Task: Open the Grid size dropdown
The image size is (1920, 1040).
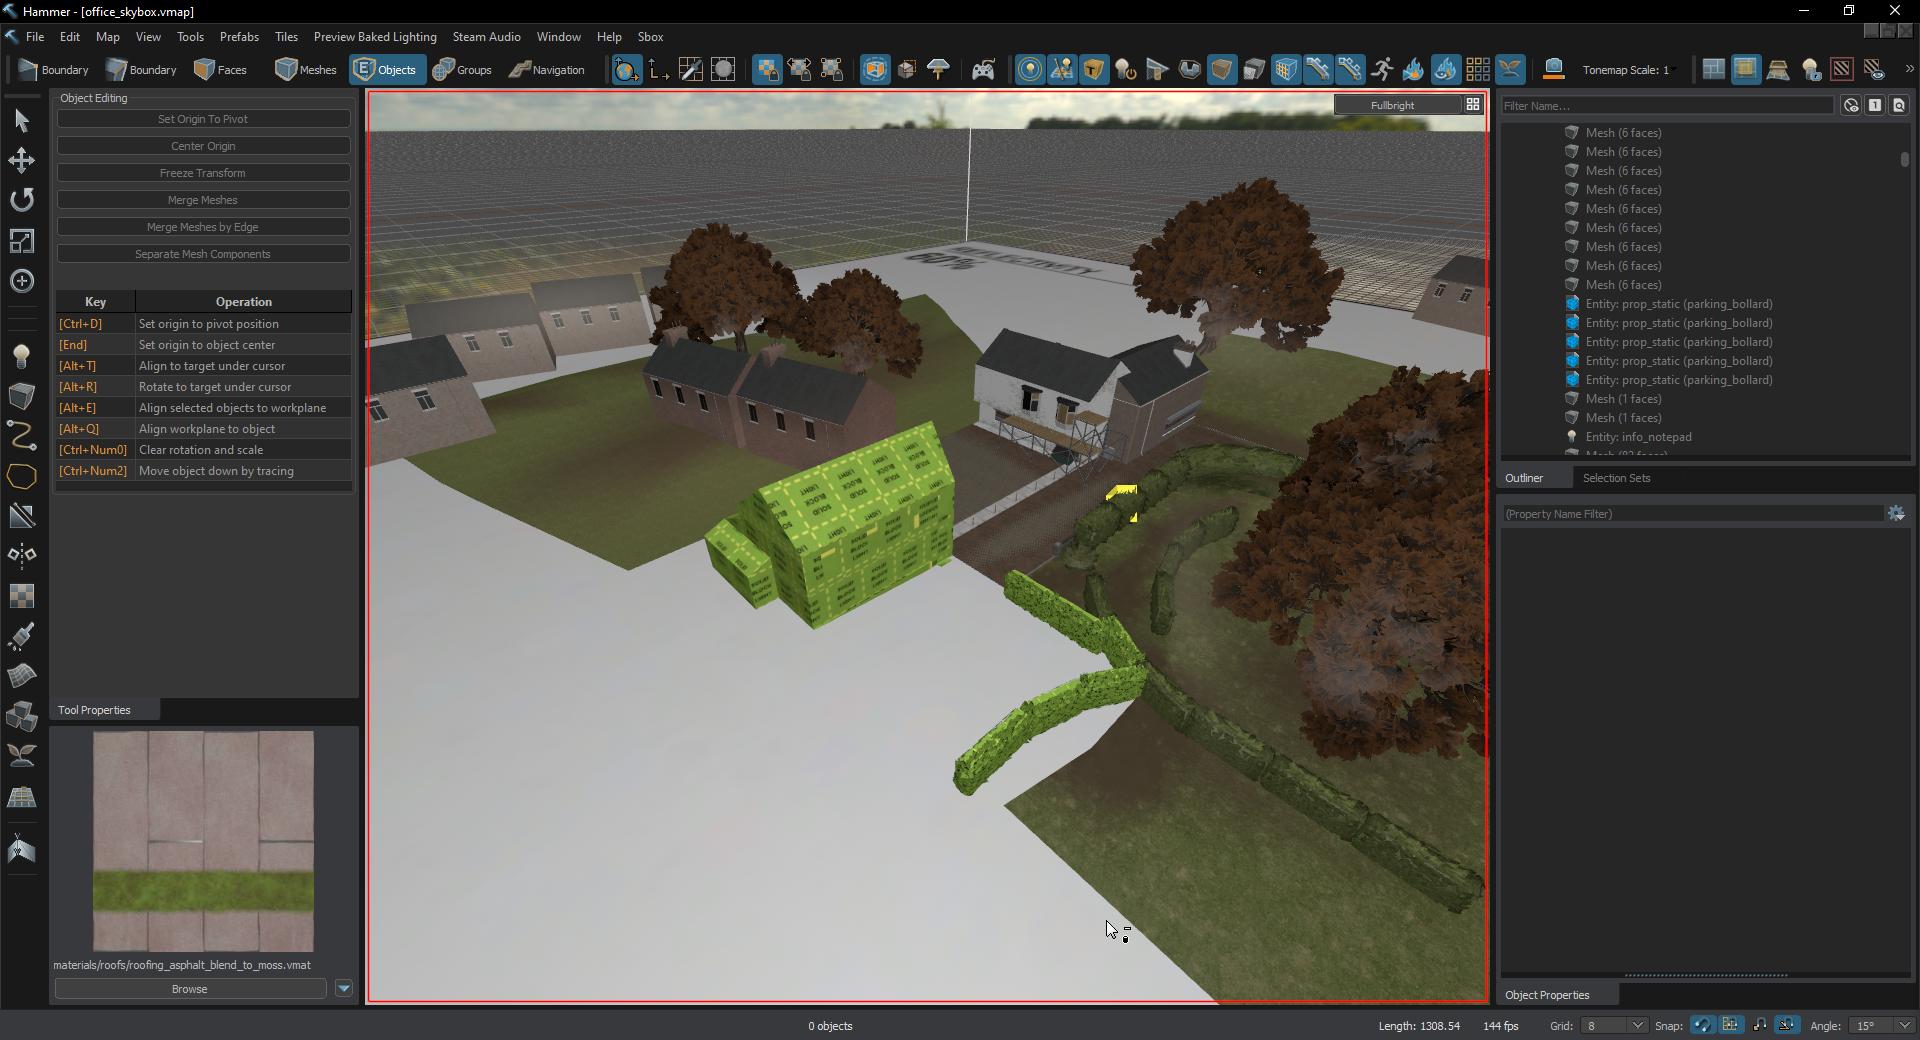Action: tap(1636, 1026)
